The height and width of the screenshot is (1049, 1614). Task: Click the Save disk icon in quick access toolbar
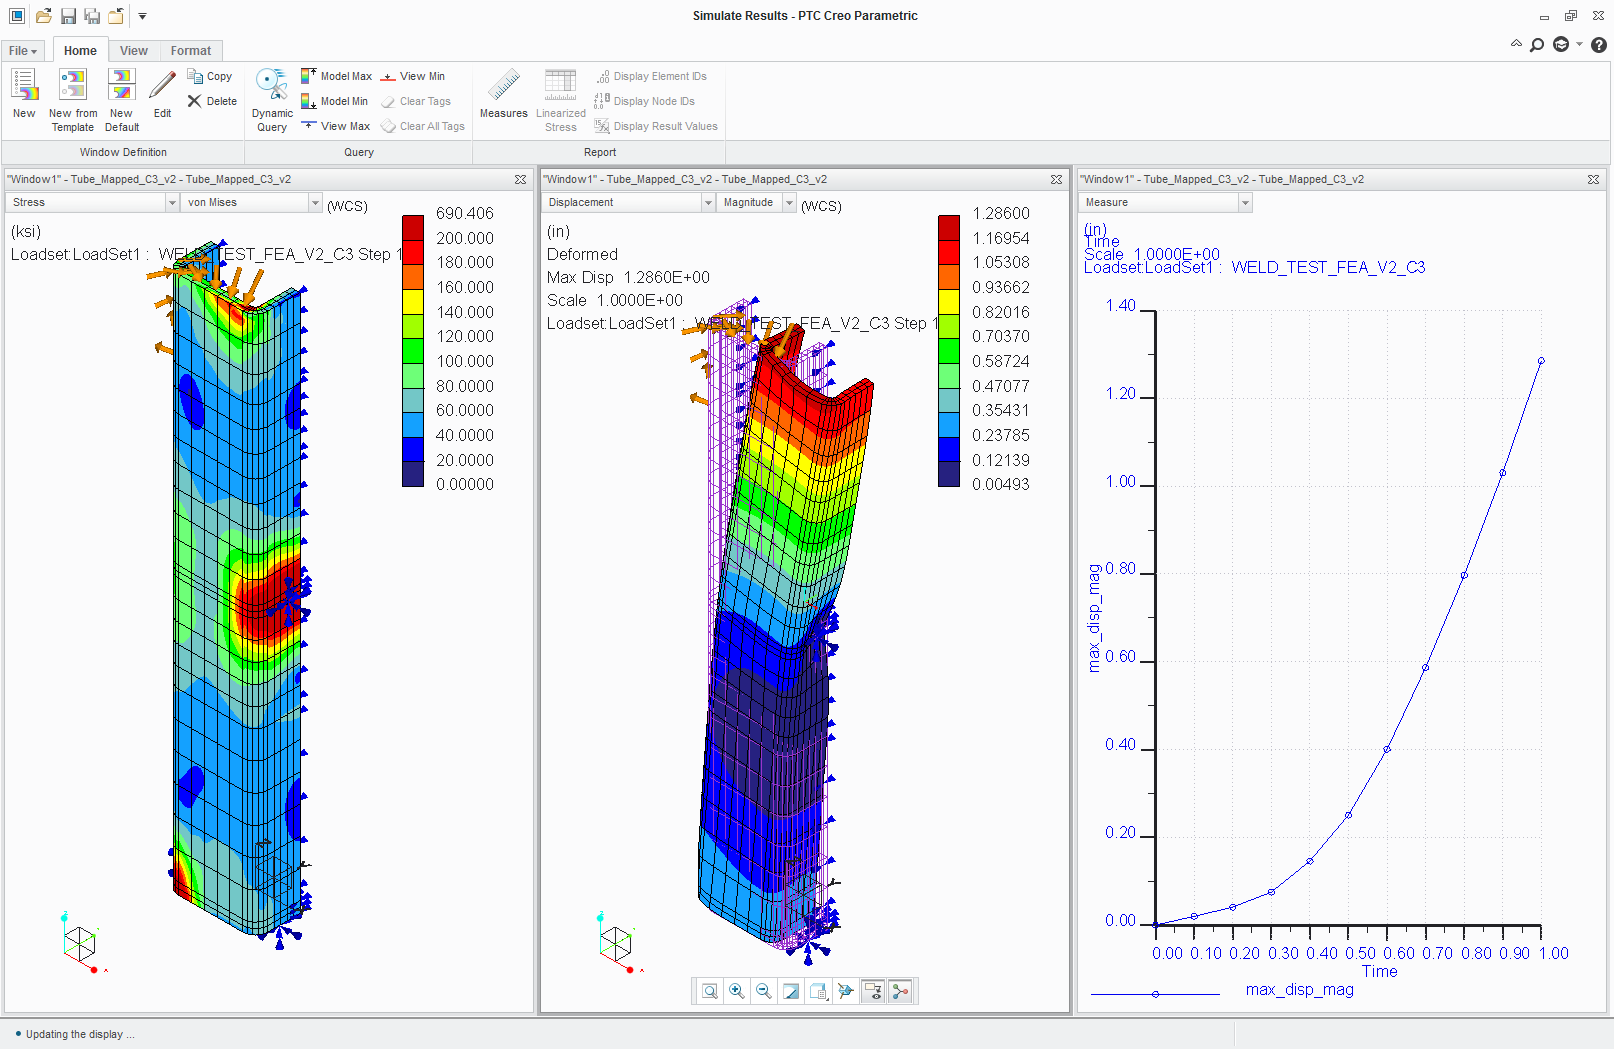pyautogui.click(x=68, y=16)
